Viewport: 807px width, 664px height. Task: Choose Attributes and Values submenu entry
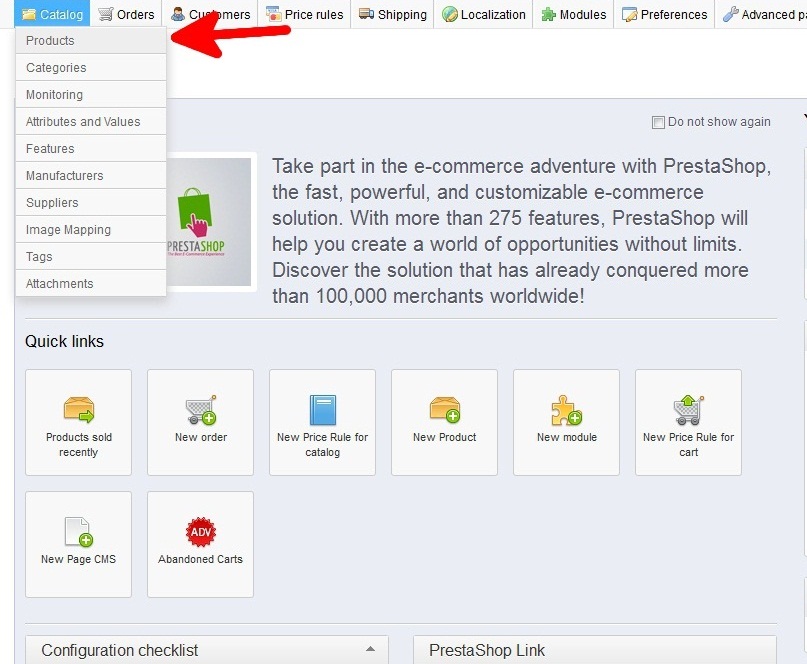pos(91,121)
